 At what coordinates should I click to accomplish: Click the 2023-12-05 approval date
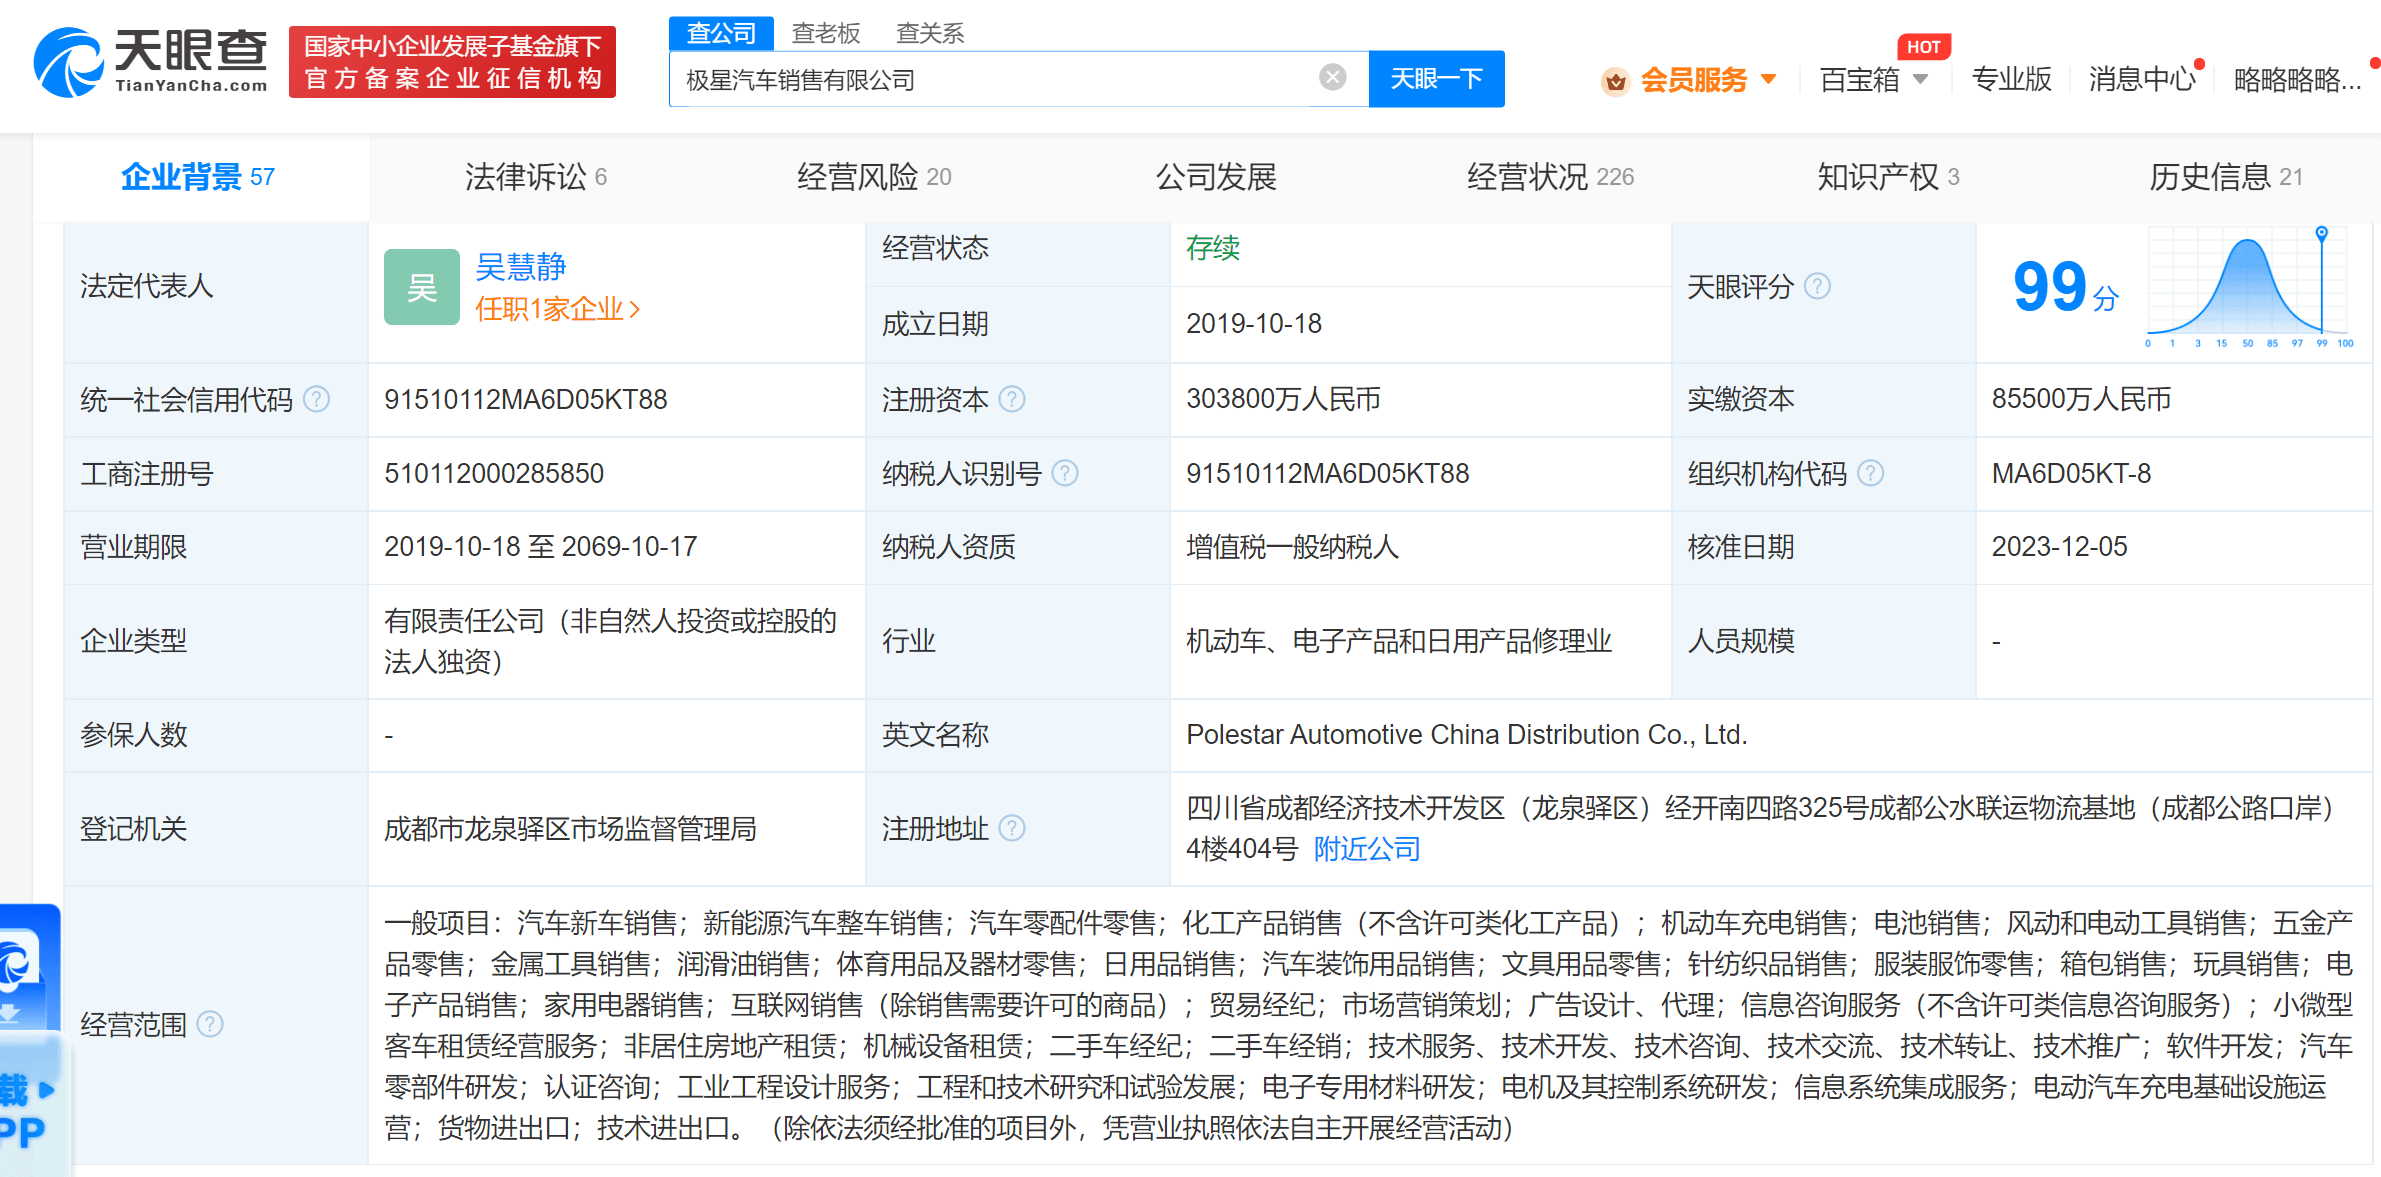pos(2059,547)
